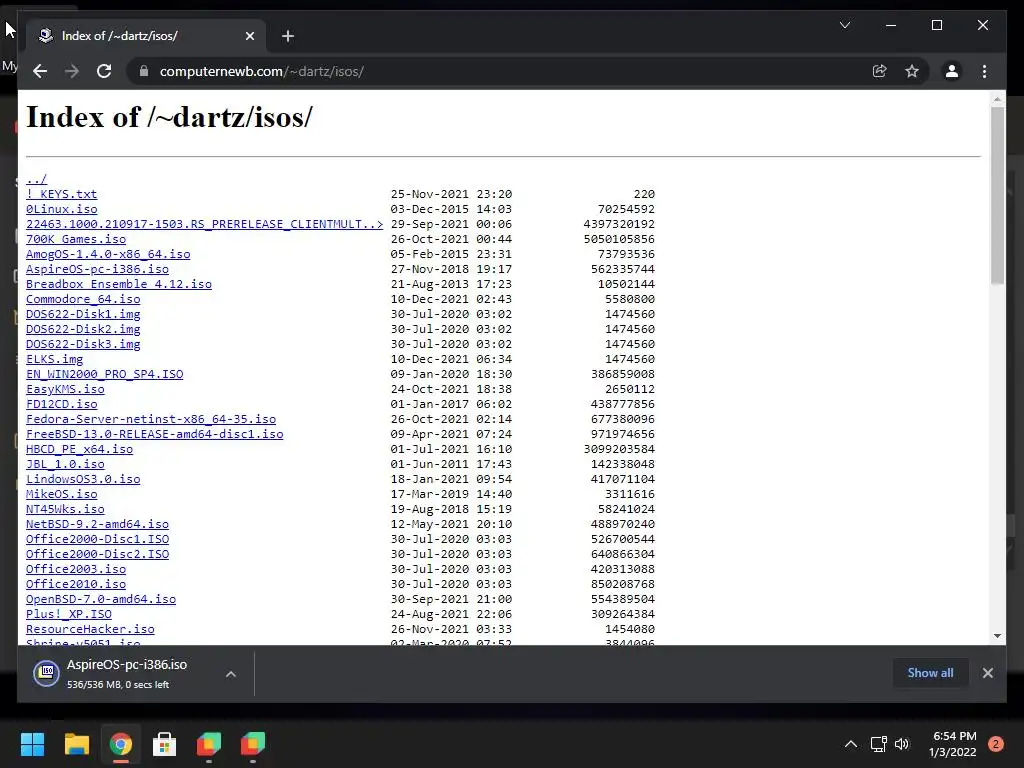
Task: Download DOS622-Disk3.img
Action: click(83, 344)
